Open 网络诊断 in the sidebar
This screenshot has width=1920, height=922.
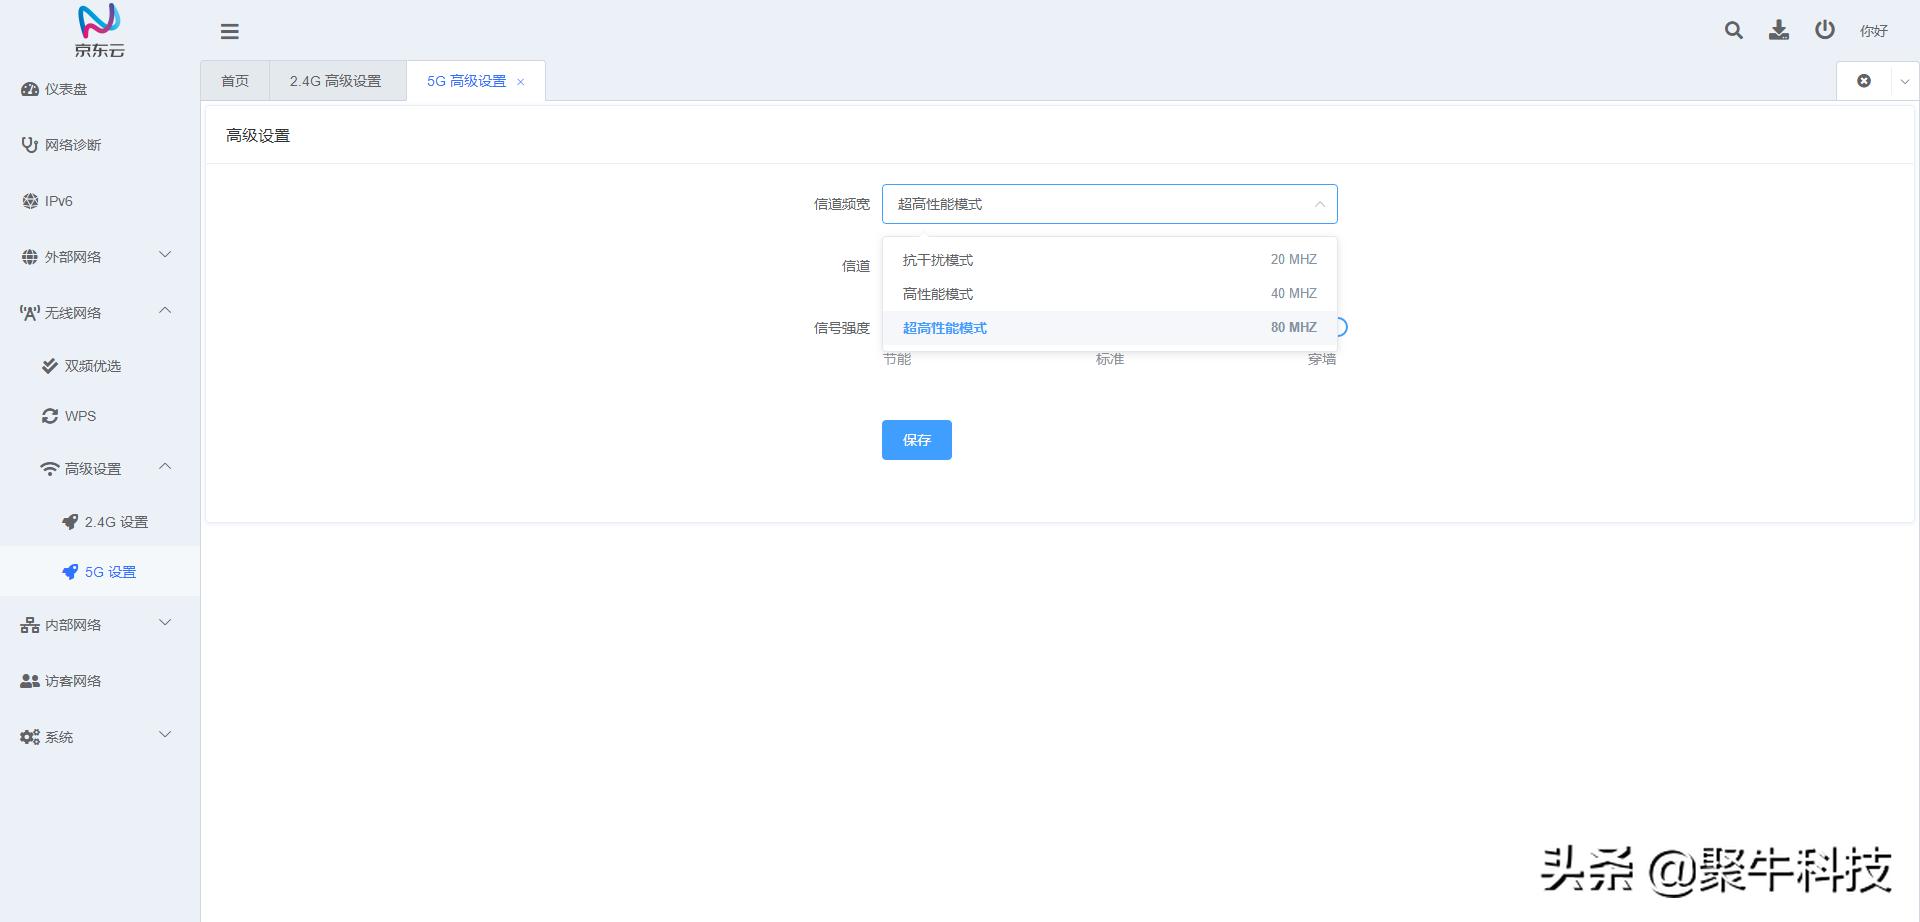[x=100, y=145]
